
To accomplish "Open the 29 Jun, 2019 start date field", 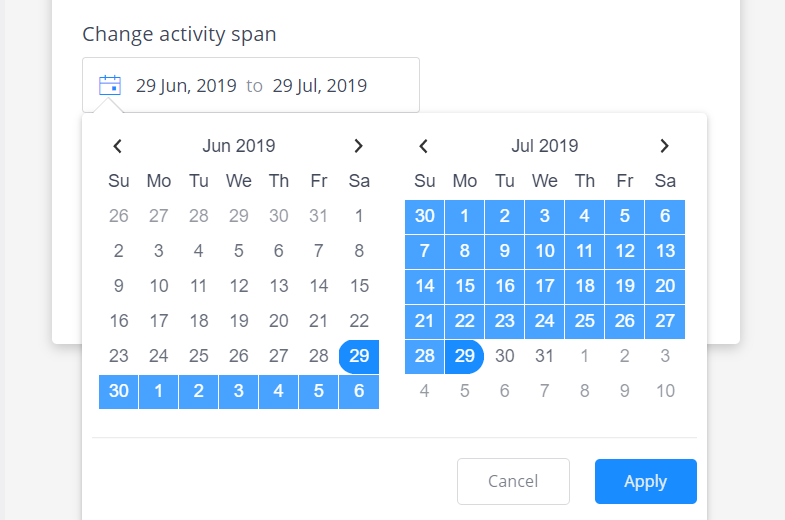I will (x=186, y=86).
